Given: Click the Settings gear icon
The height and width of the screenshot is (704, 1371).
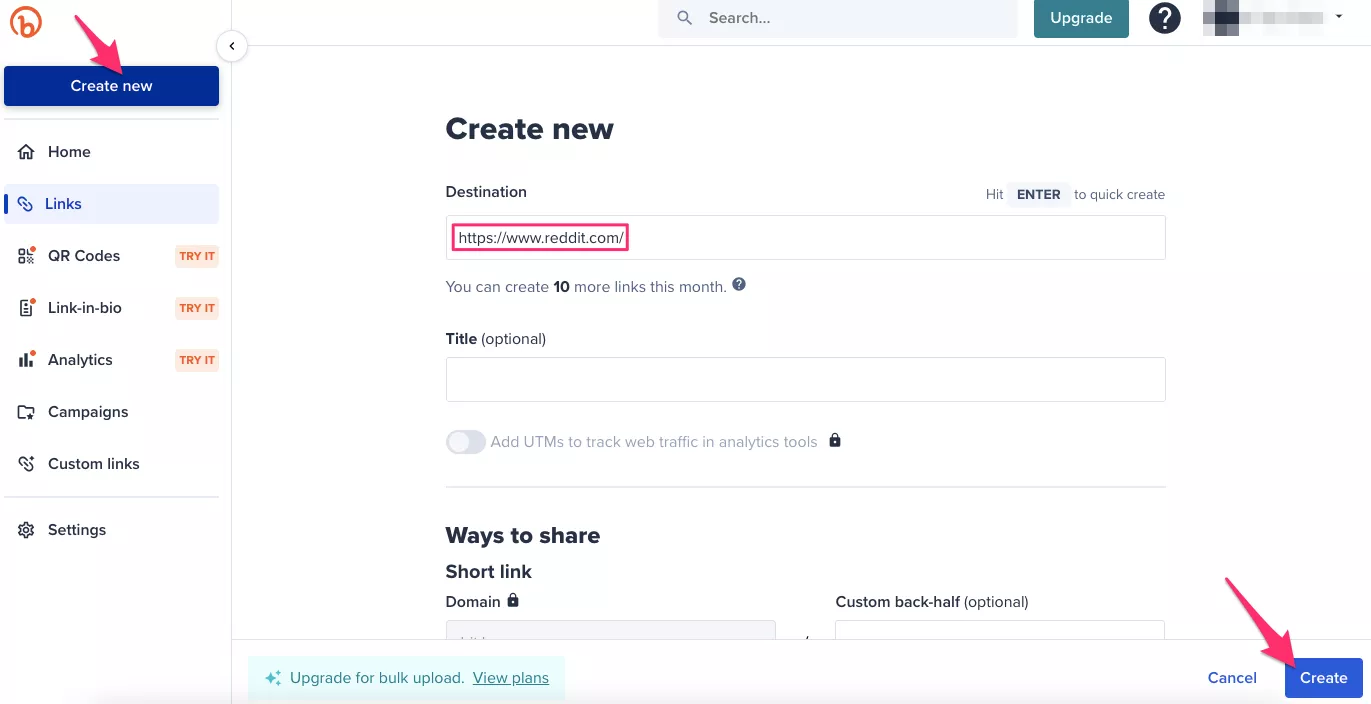Looking at the screenshot, I should 27,530.
